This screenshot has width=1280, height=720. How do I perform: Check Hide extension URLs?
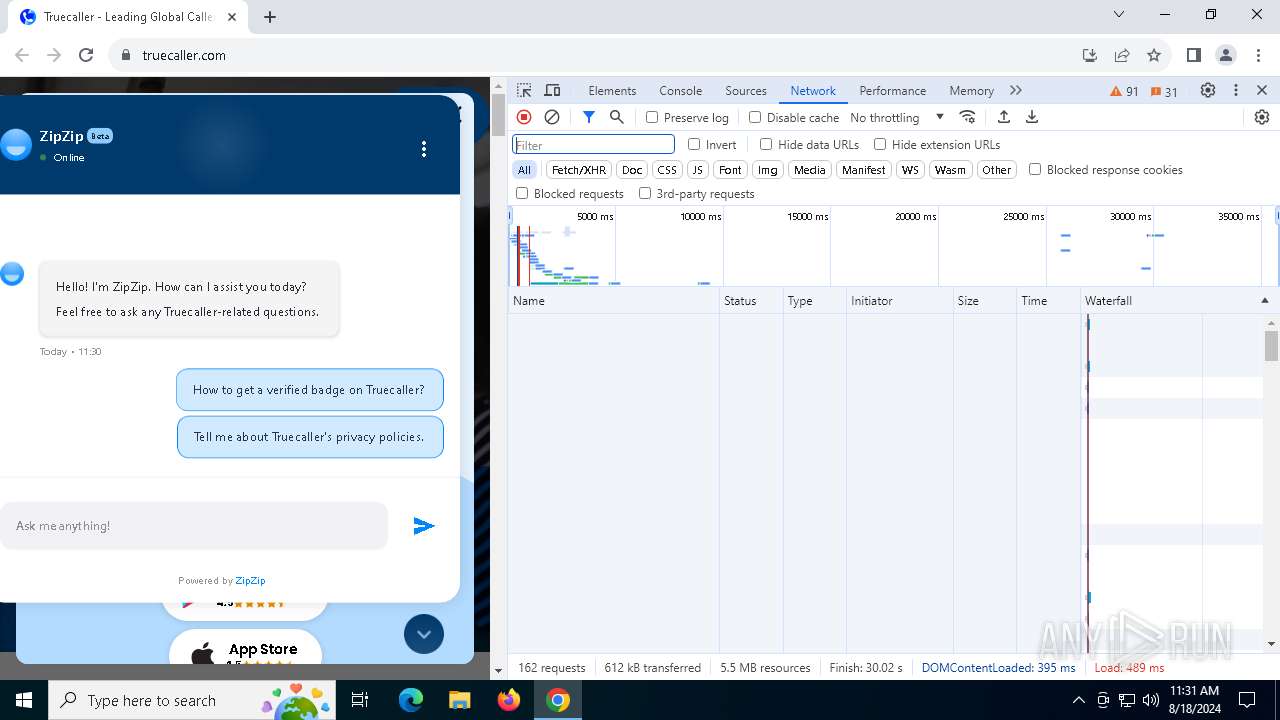point(880,144)
